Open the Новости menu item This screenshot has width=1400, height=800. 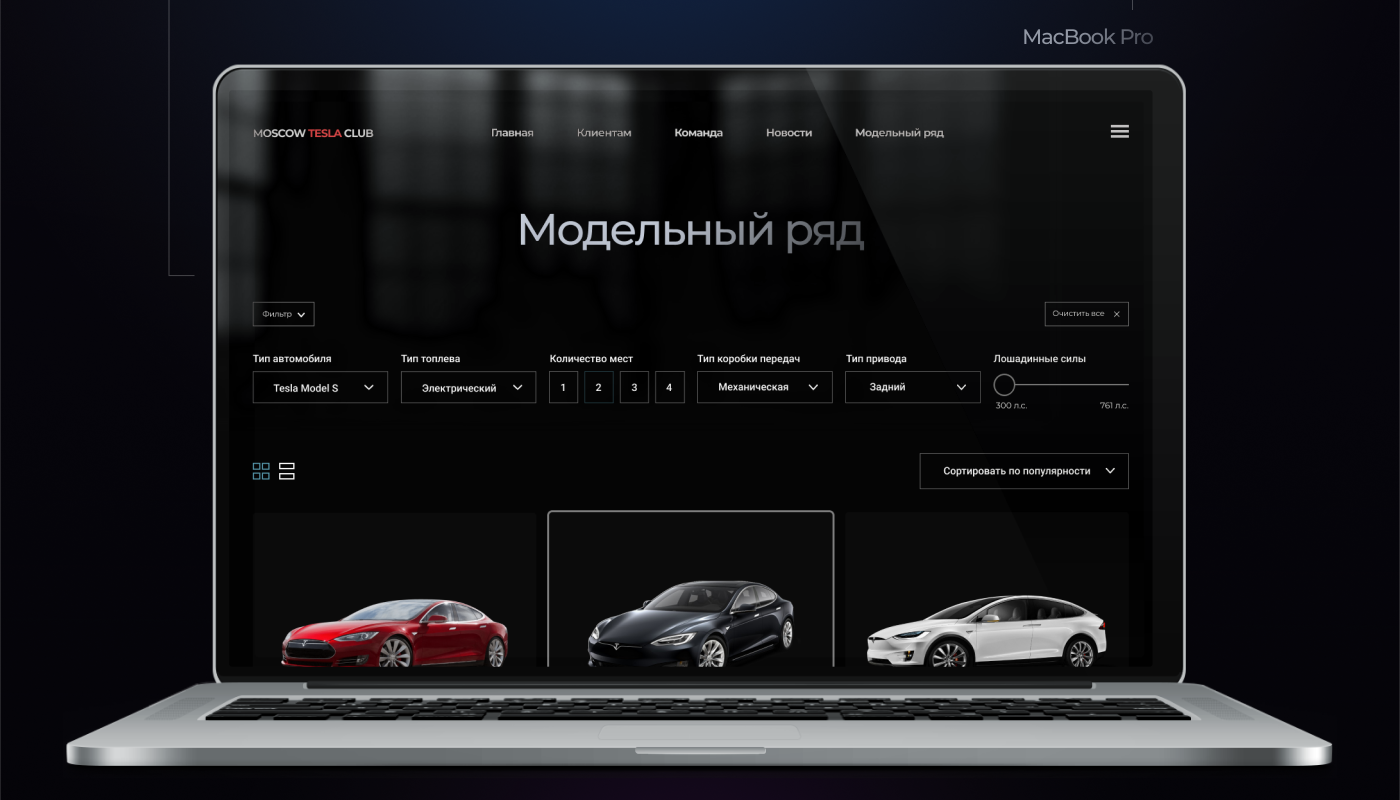tap(789, 133)
